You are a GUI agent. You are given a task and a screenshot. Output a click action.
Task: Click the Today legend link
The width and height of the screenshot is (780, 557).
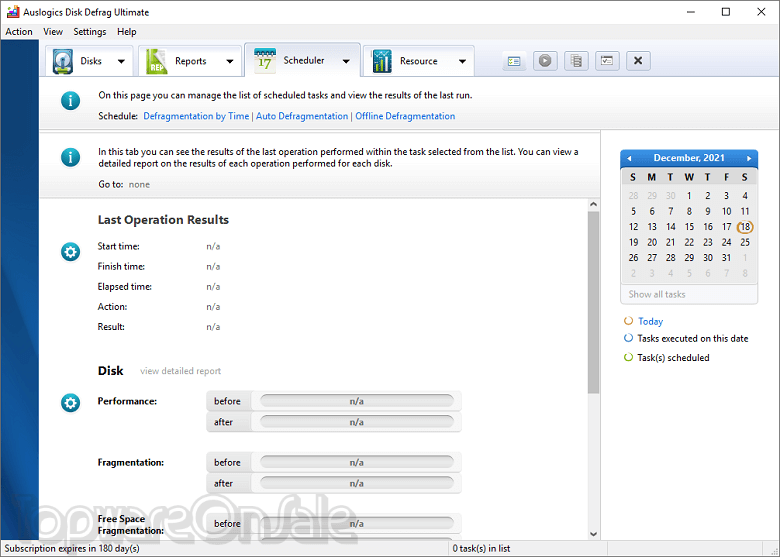point(650,321)
